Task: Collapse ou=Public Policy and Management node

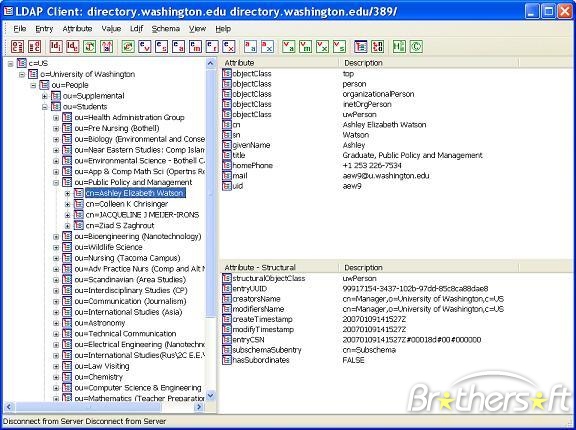Action: tap(56, 183)
